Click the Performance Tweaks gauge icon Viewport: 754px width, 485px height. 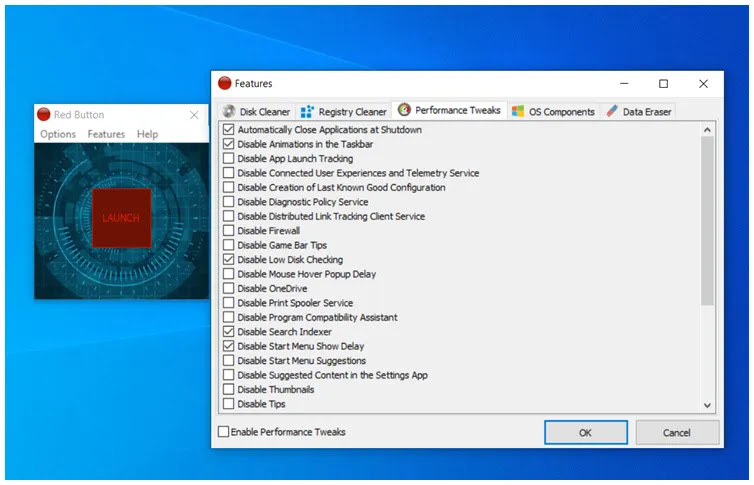click(x=404, y=110)
